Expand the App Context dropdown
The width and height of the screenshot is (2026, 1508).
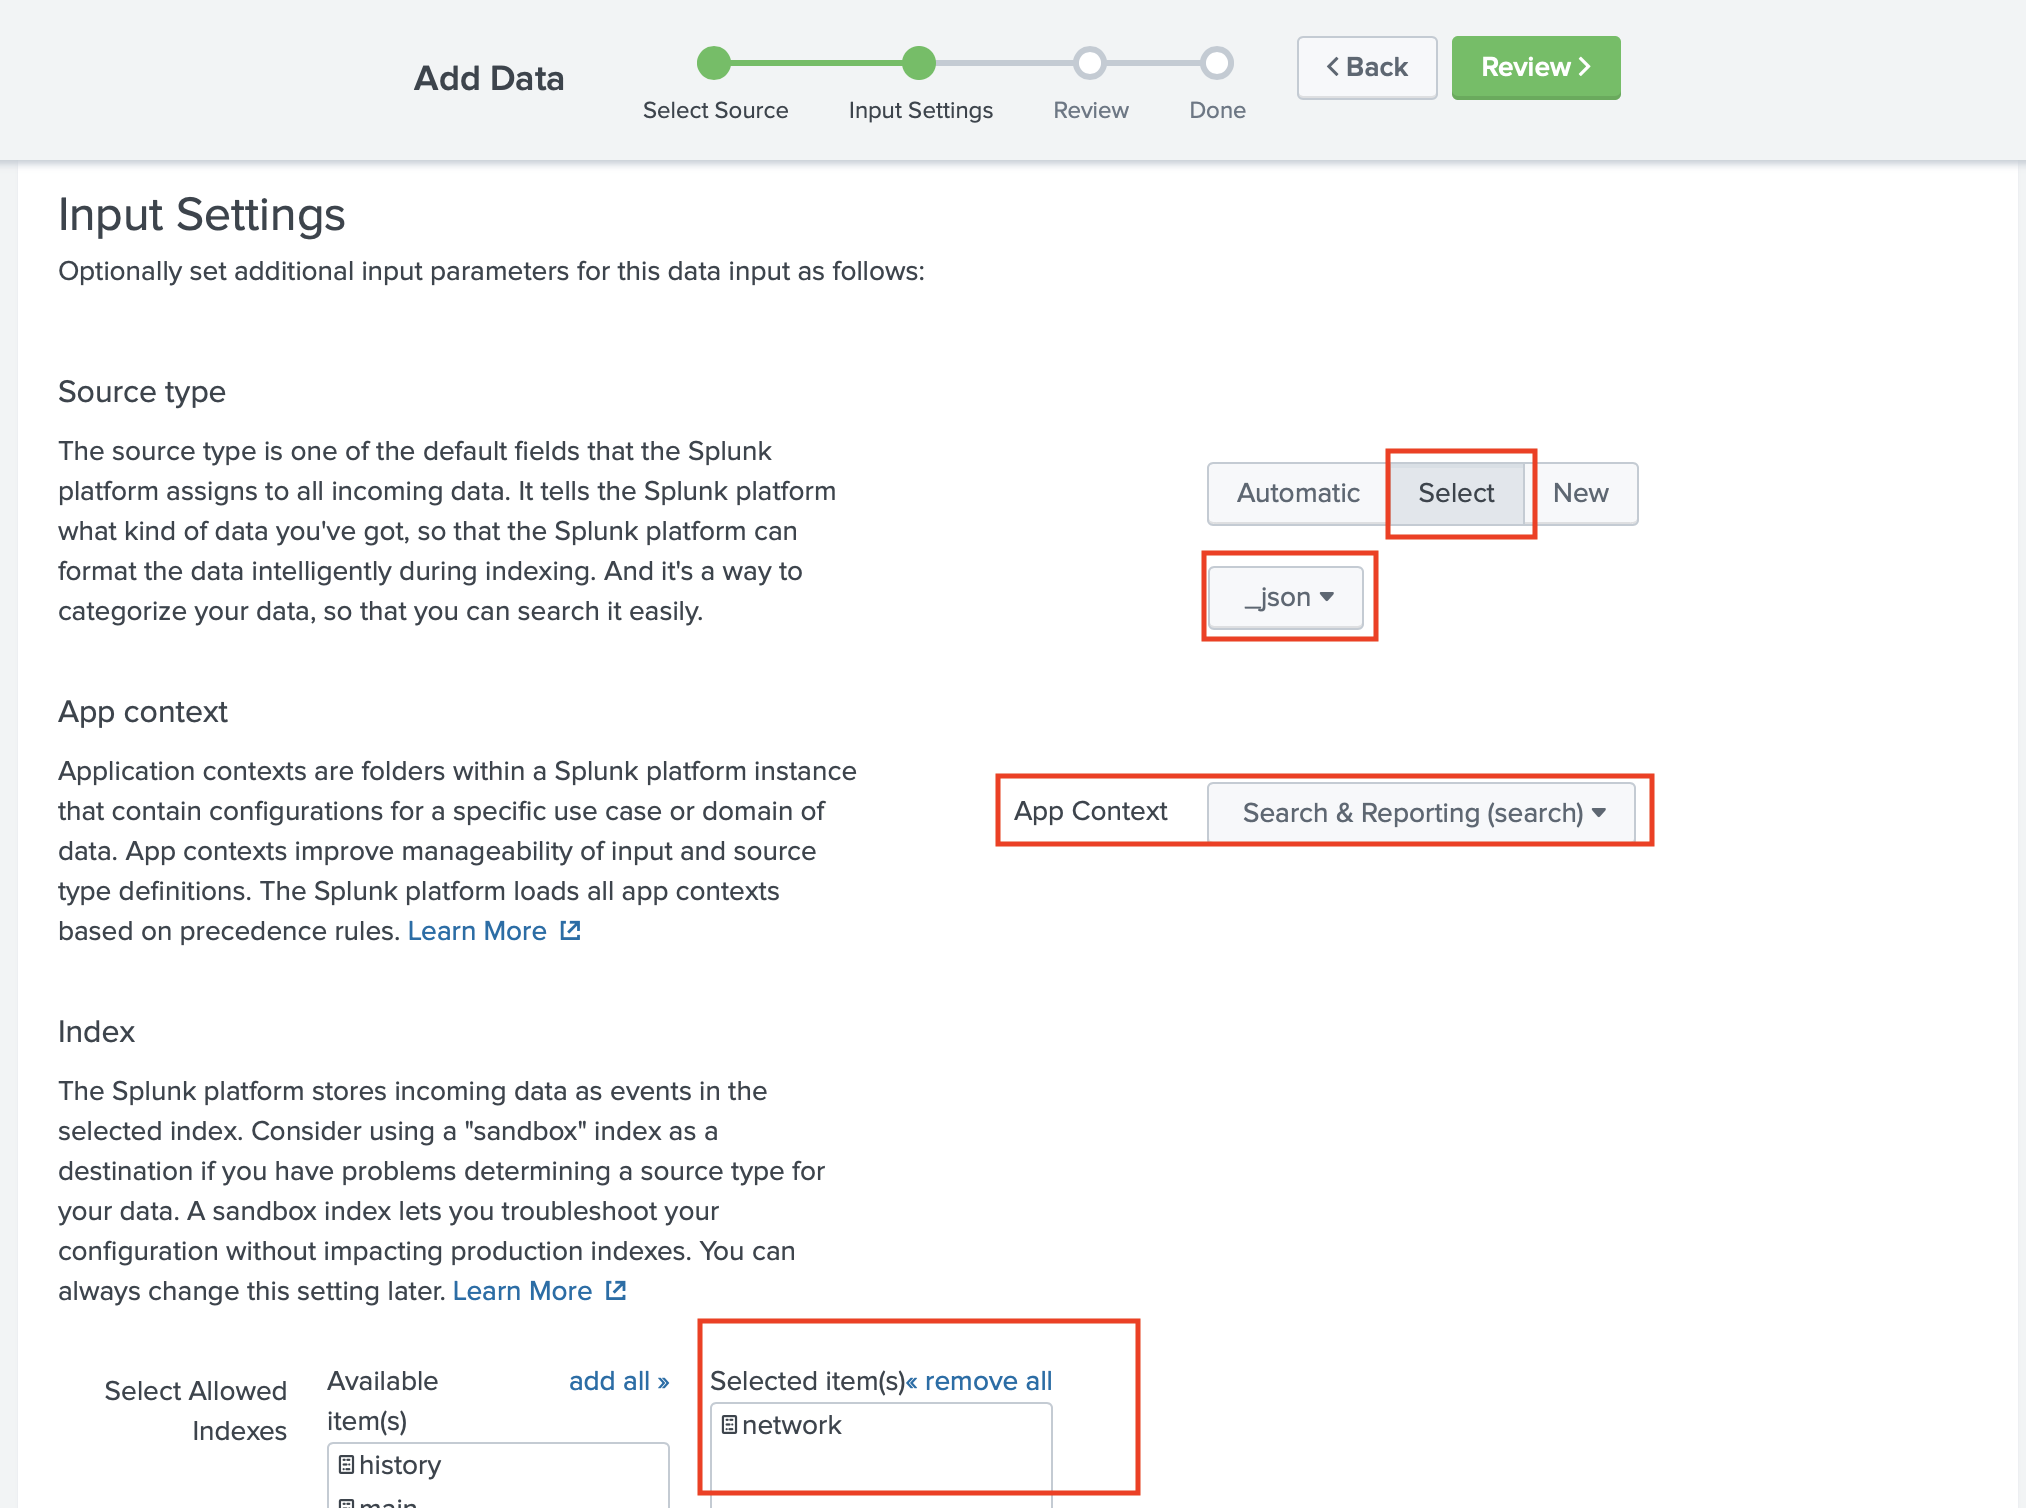pyautogui.click(x=1421, y=812)
